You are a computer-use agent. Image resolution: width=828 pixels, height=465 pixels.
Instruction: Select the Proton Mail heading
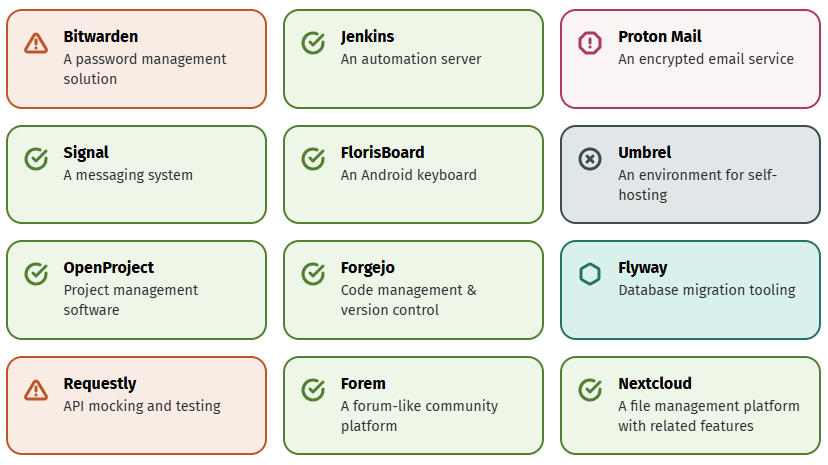pos(660,36)
